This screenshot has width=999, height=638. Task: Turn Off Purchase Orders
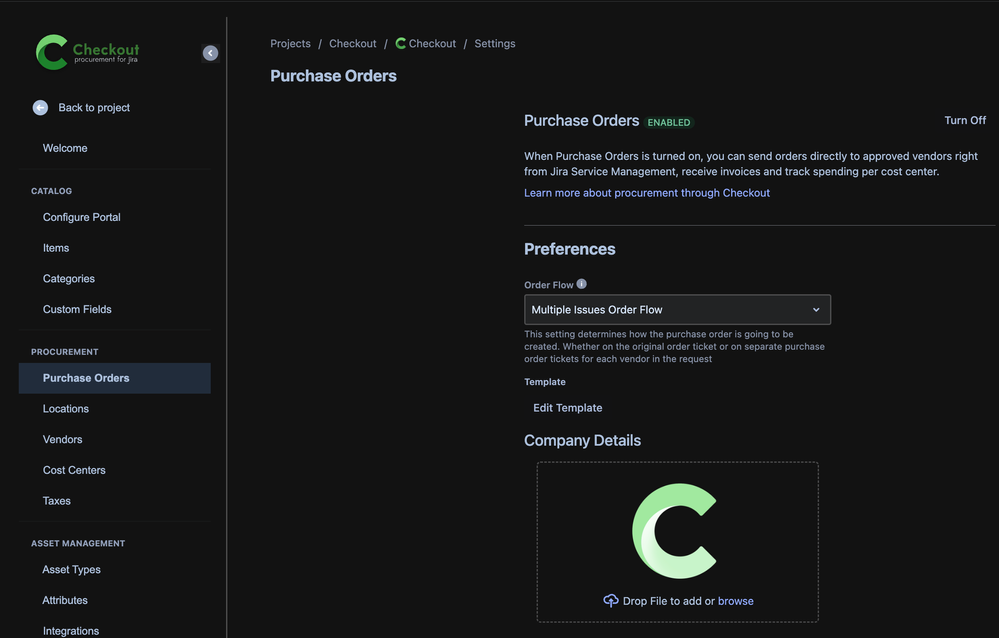965,120
